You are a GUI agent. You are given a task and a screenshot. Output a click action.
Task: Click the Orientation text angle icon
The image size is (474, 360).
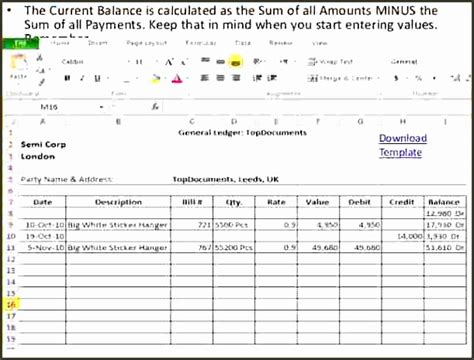tap(257, 61)
